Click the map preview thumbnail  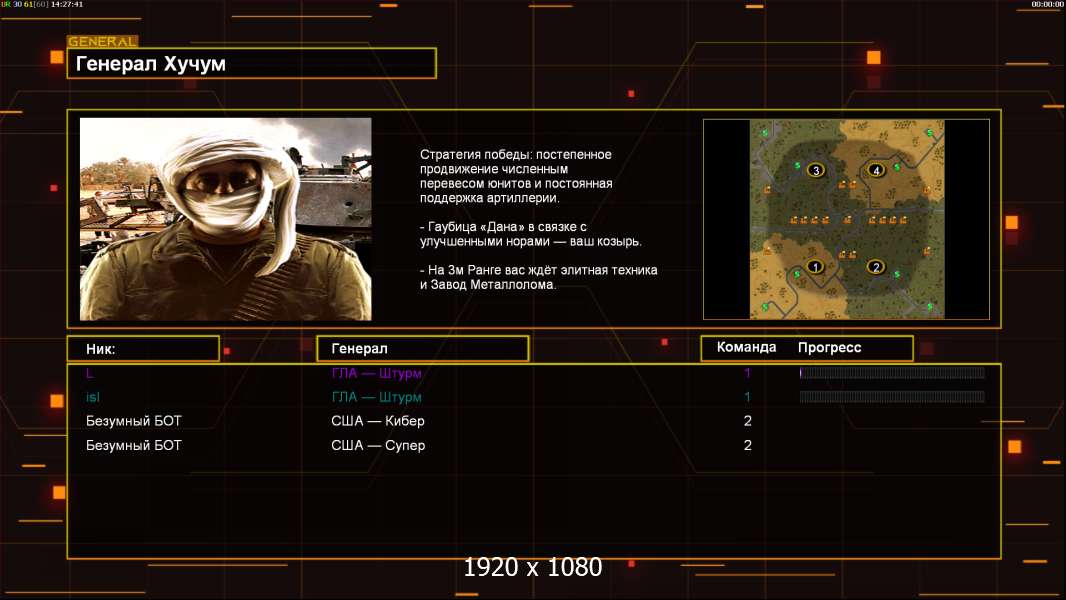[x=846, y=219]
